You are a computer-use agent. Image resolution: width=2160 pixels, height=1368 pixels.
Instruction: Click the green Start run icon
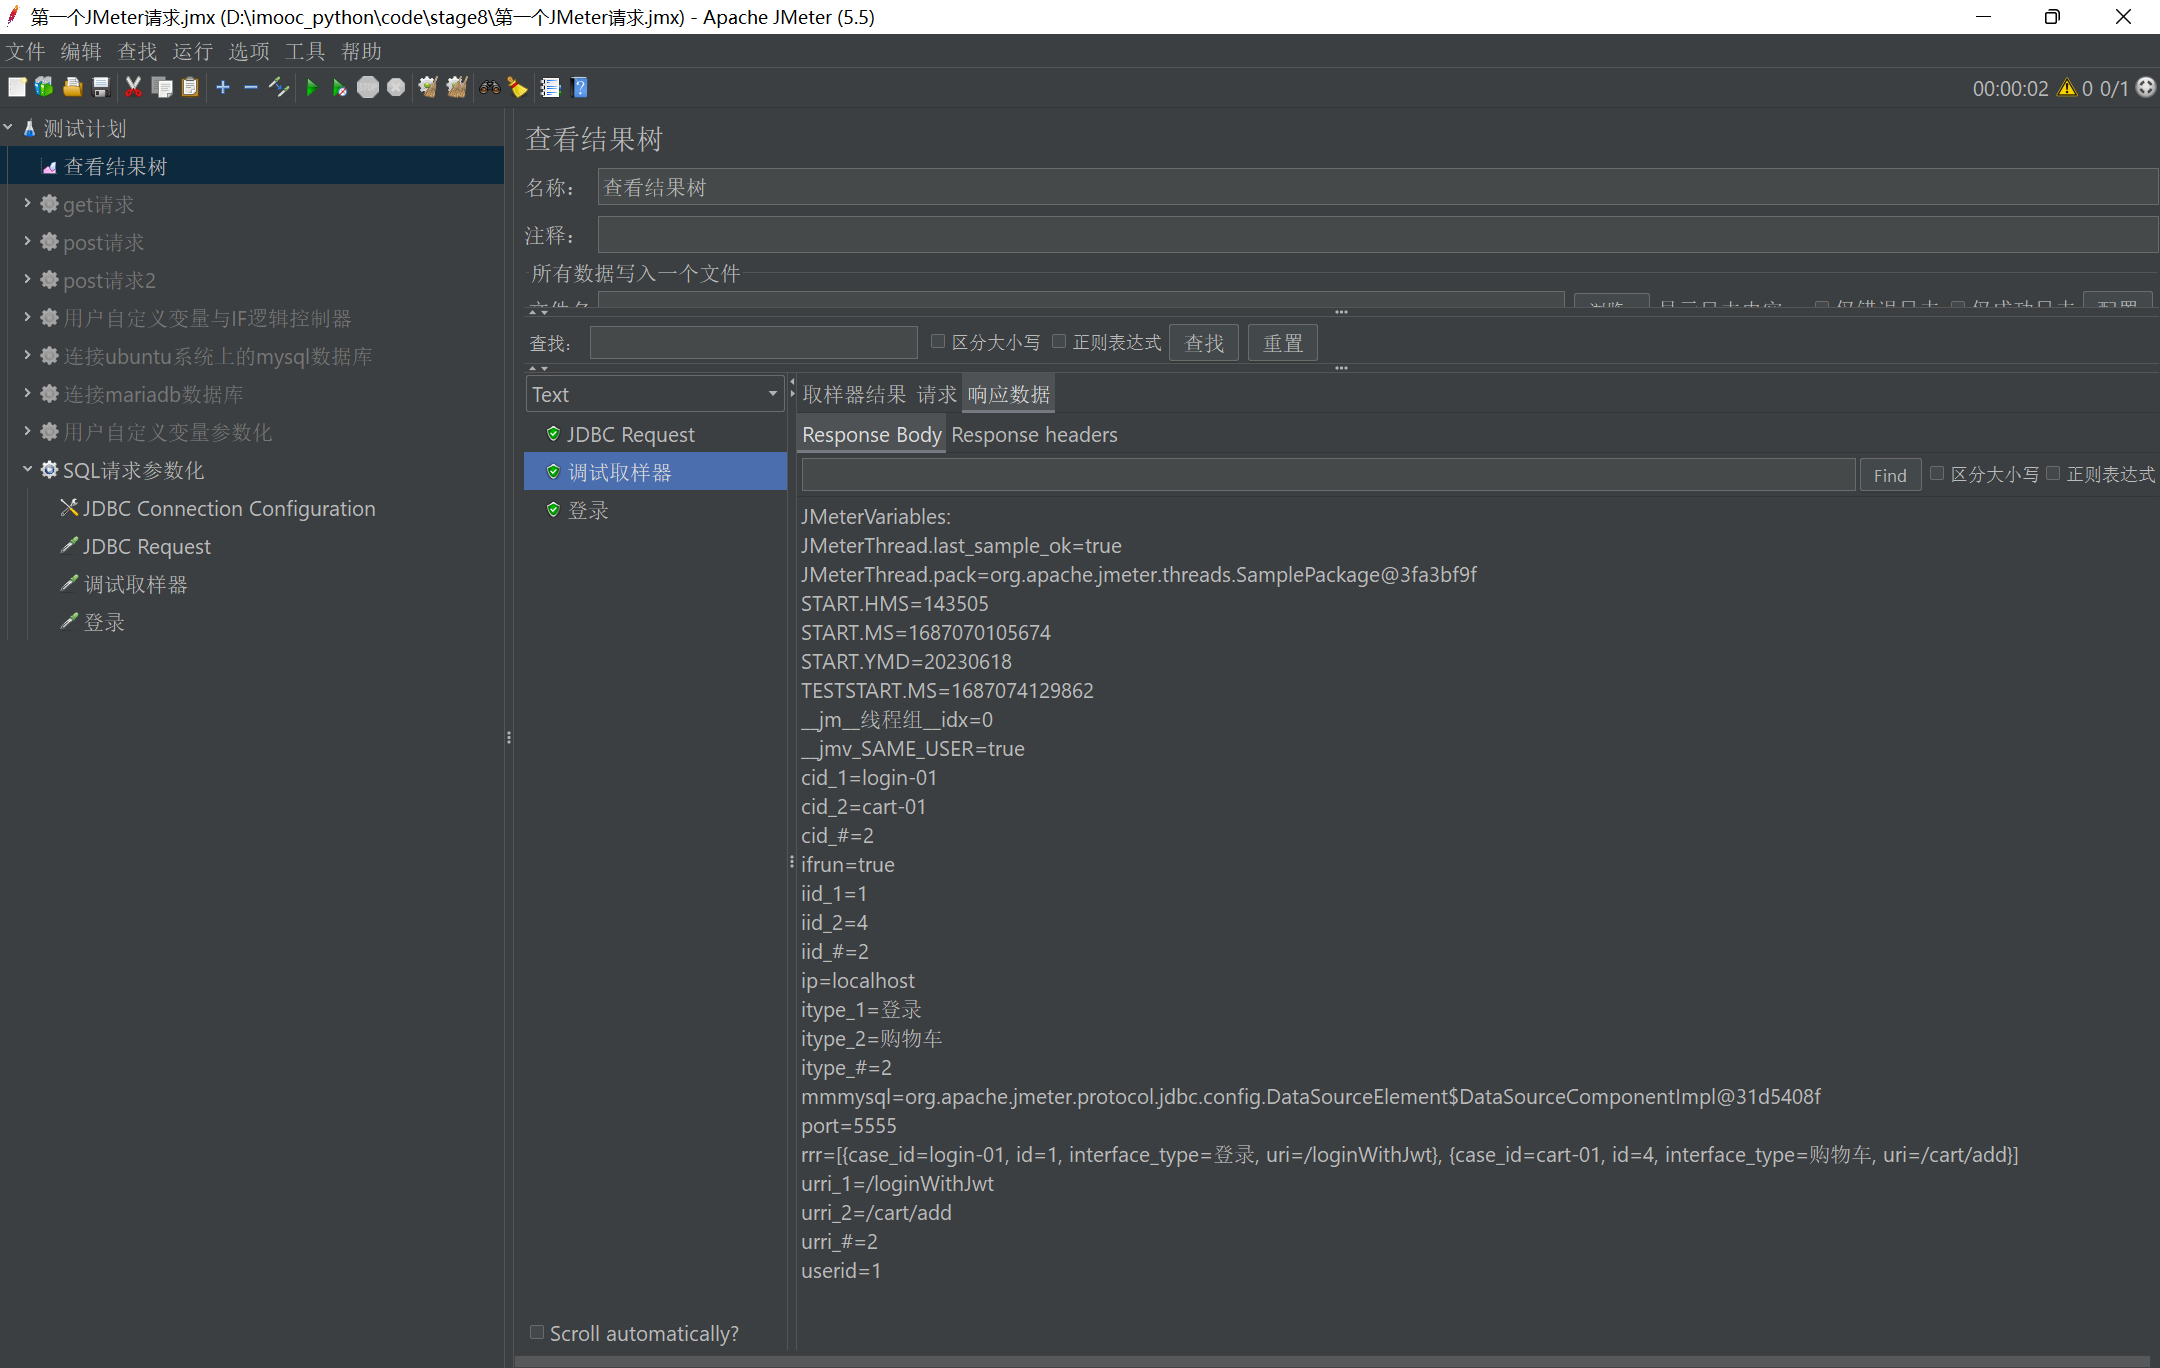coord(311,88)
